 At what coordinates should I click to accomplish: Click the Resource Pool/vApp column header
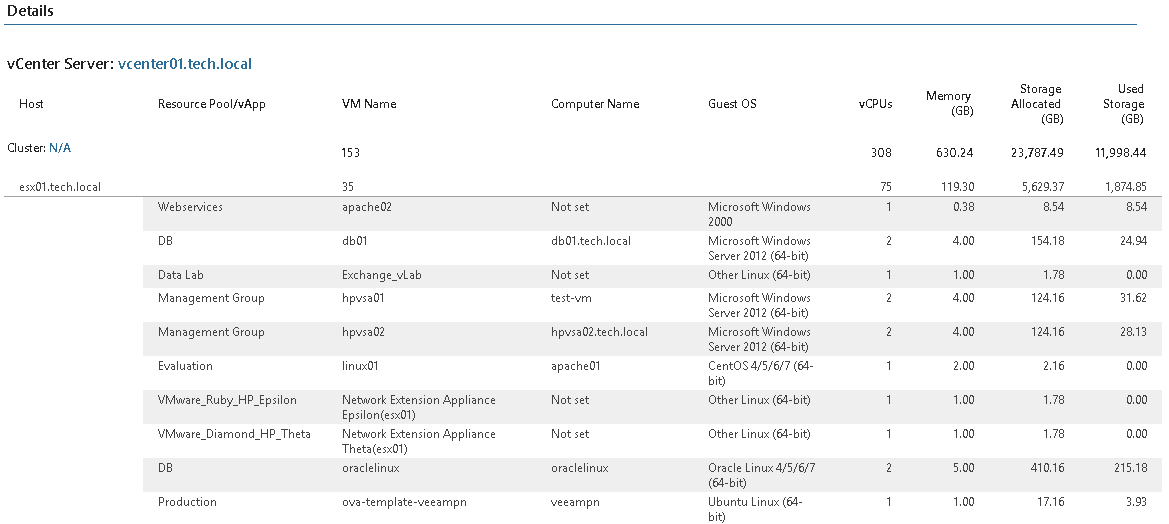click(212, 104)
